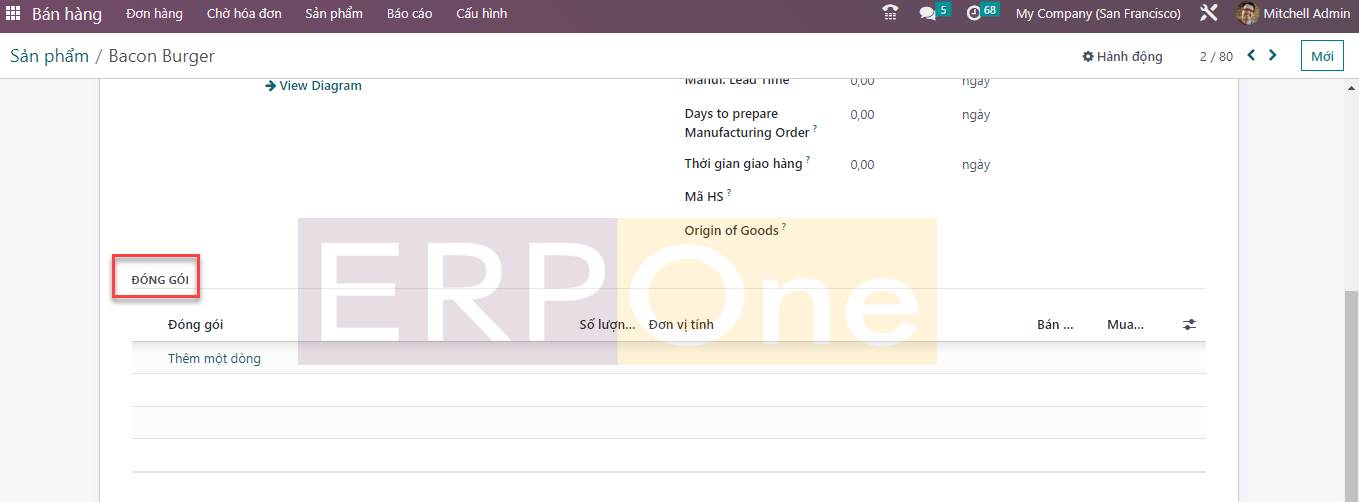Image resolution: width=1359 pixels, height=502 pixels.
Task: Click the Mới button
Action: click(1322, 57)
